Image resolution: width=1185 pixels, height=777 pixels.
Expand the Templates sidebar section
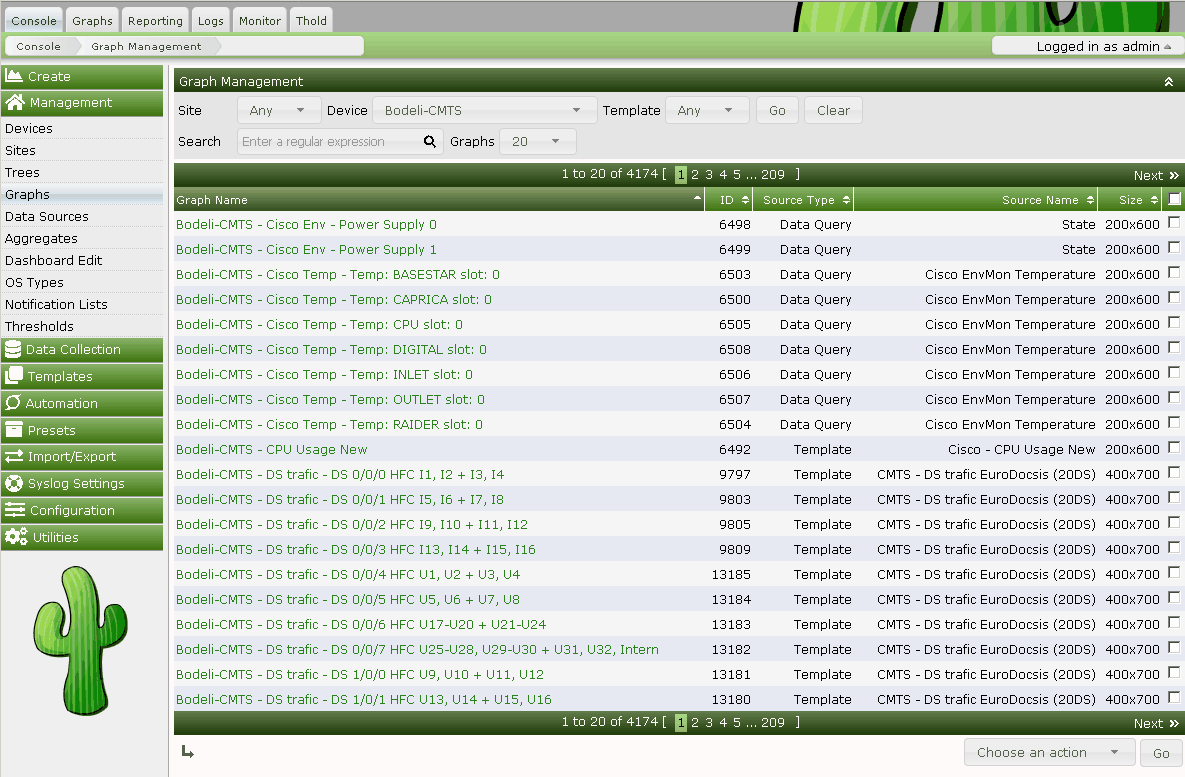point(82,376)
